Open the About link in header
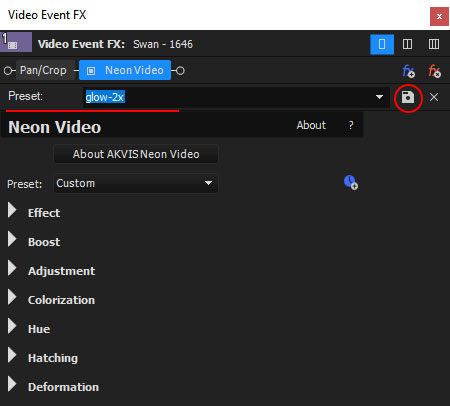The width and height of the screenshot is (450, 406). coord(311,125)
